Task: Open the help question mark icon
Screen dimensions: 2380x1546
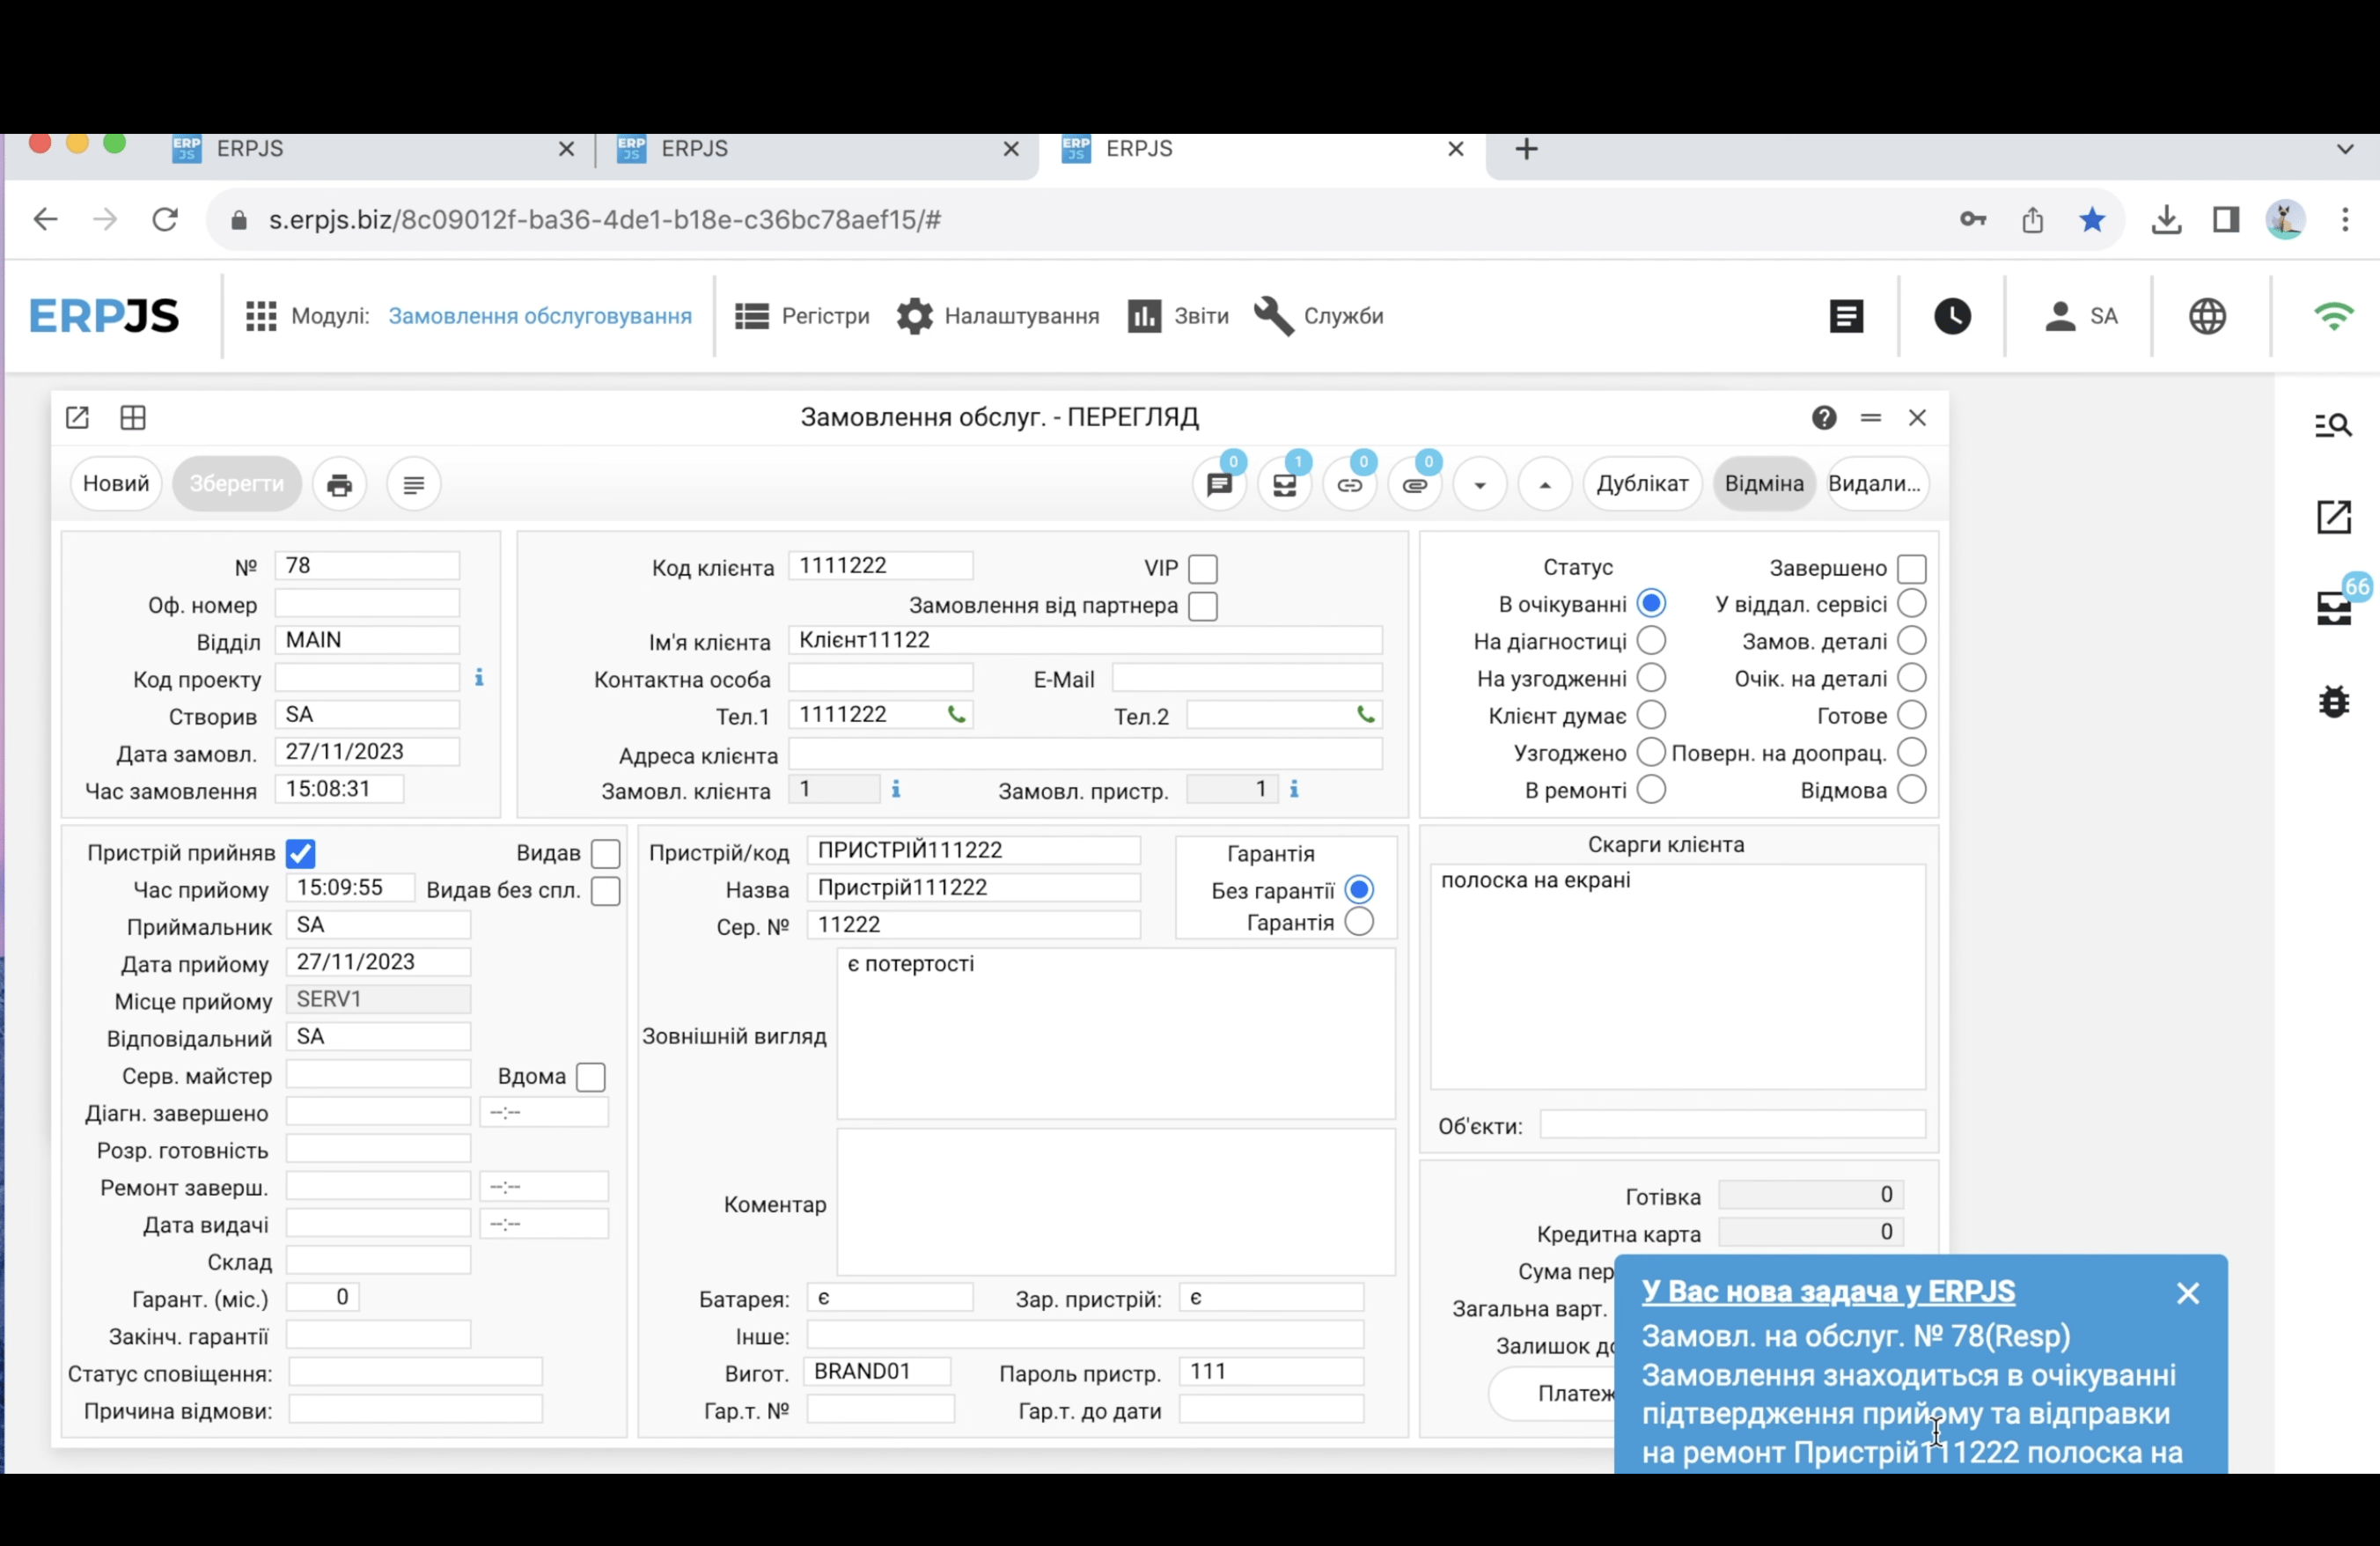Action: click(x=1823, y=418)
